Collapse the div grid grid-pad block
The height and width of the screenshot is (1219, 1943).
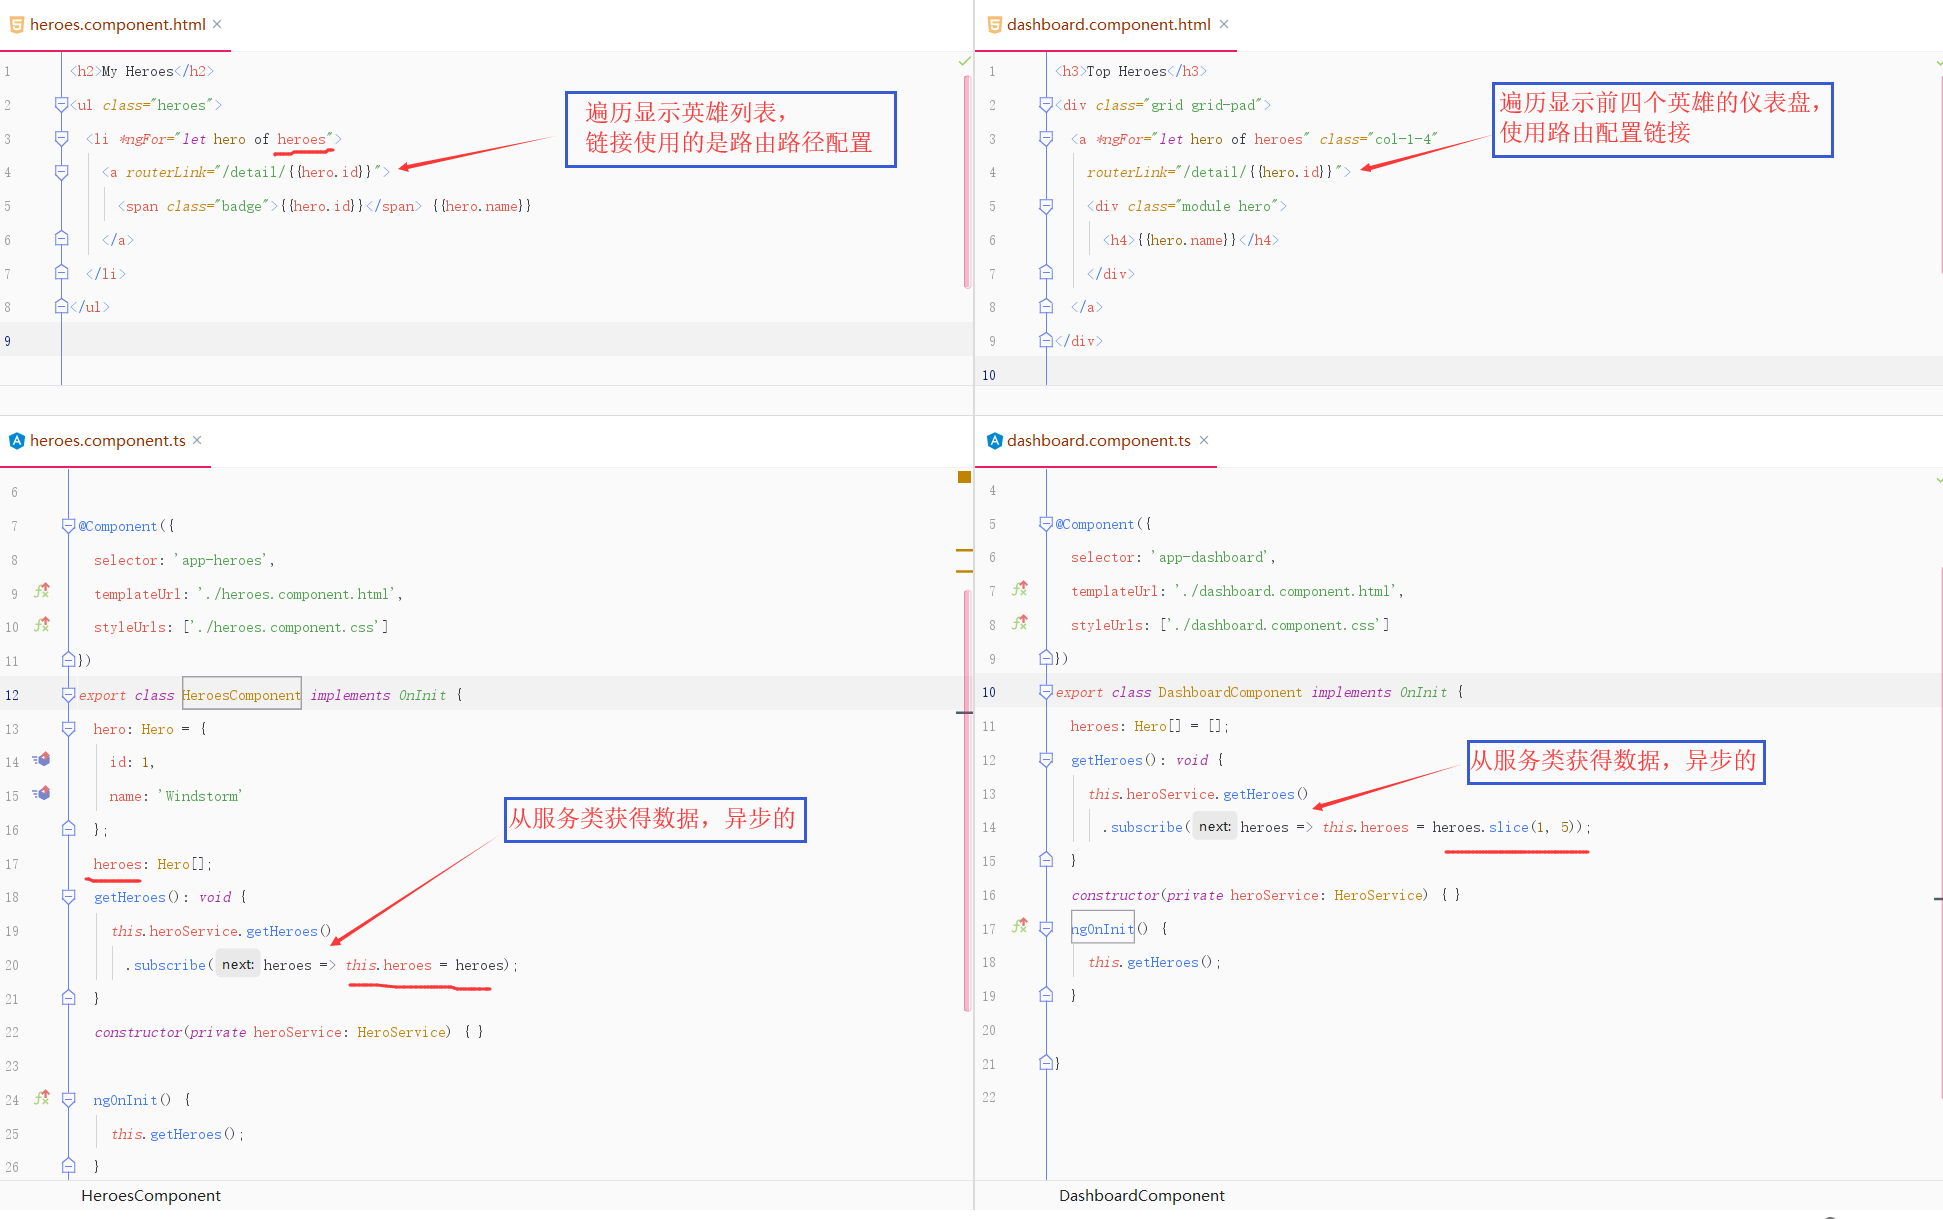pos(1046,104)
